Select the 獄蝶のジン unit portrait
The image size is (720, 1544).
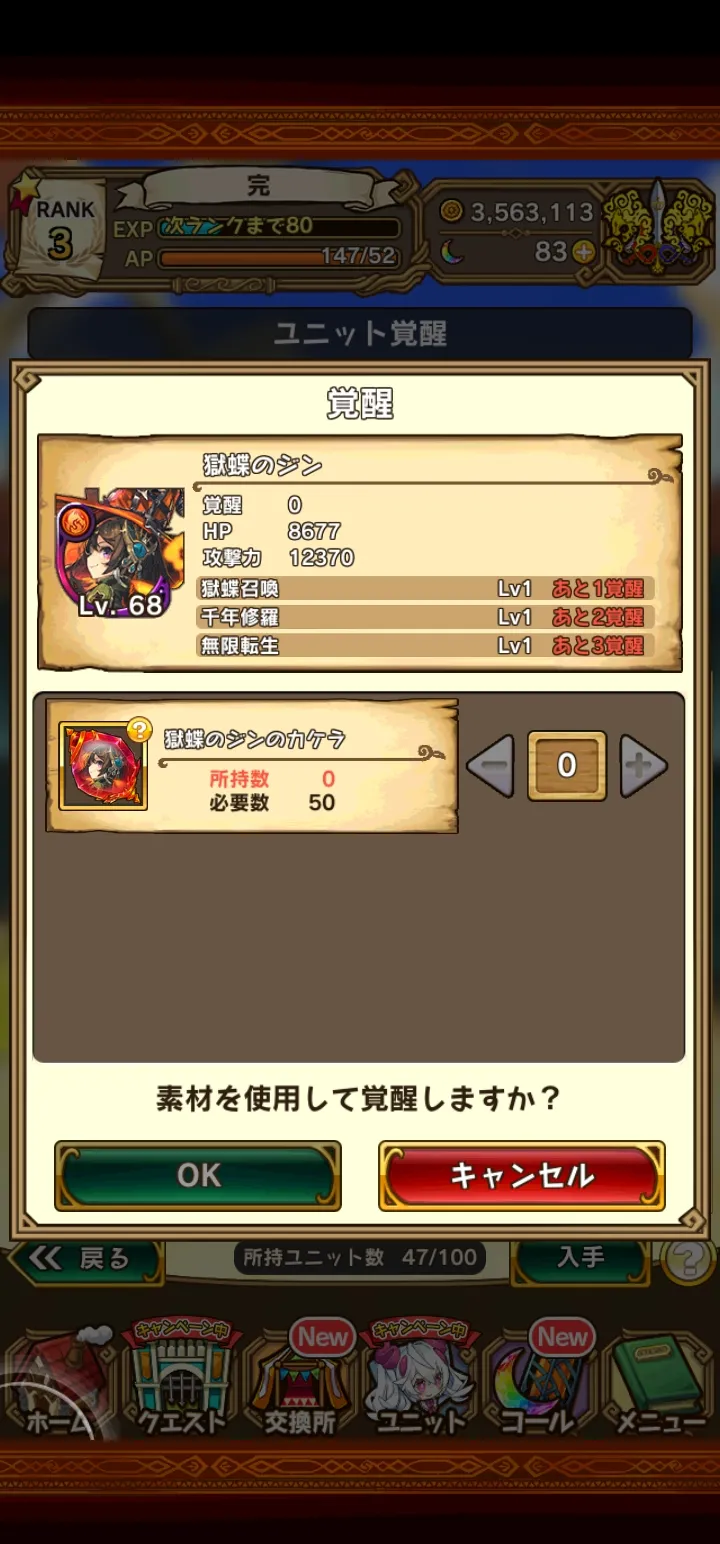click(120, 554)
